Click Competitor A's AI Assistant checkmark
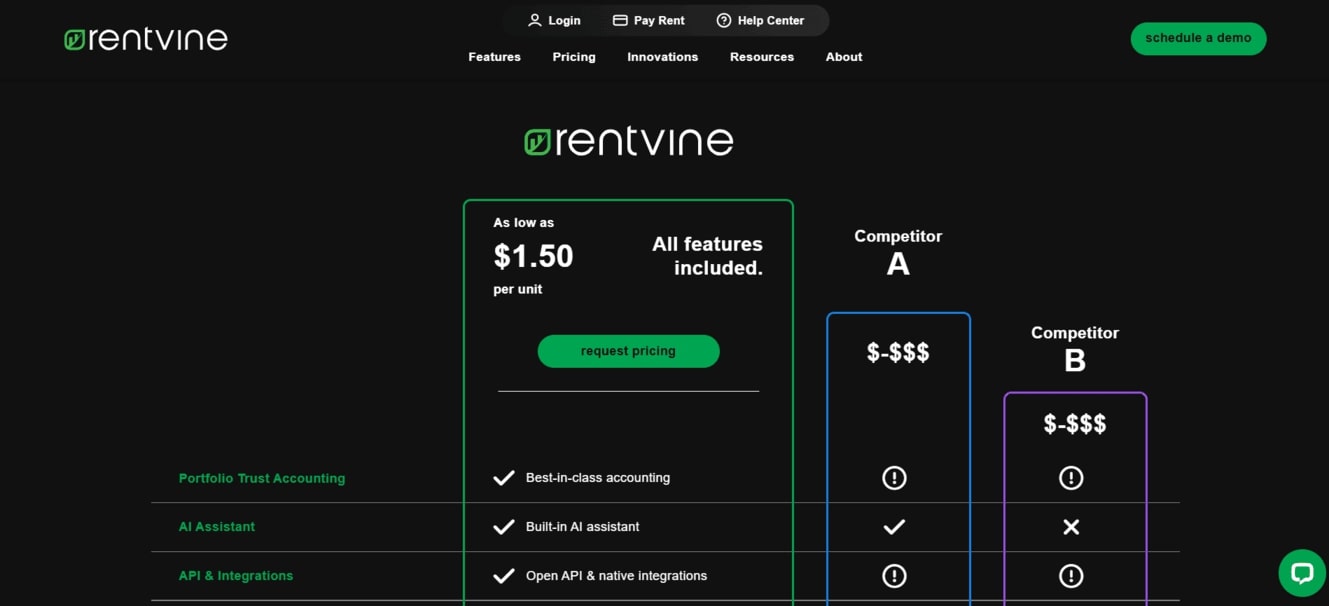This screenshot has height=606, width=1329. click(x=894, y=527)
